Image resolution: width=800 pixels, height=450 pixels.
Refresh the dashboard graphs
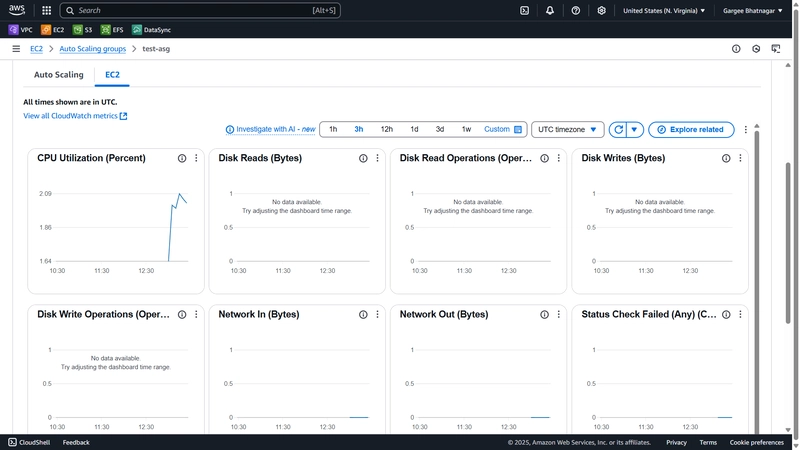coord(618,130)
